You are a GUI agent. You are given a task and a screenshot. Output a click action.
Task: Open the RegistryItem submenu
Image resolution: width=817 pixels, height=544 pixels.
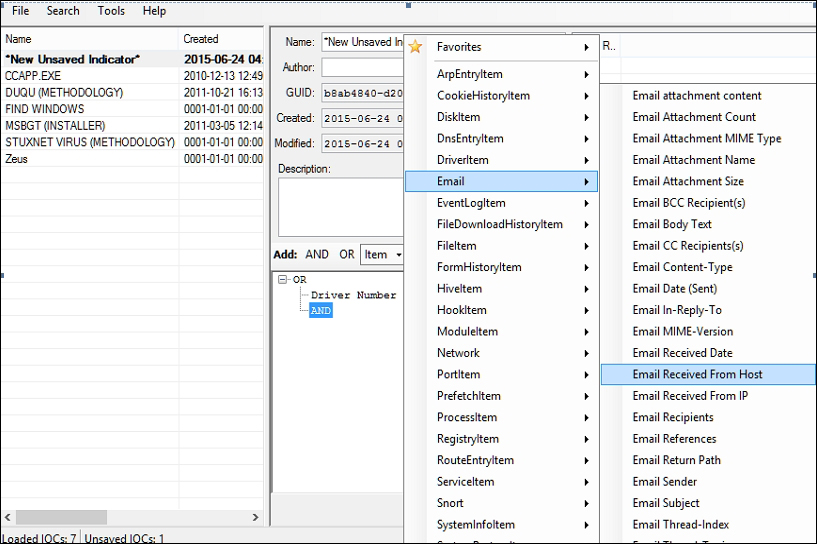[501, 439]
